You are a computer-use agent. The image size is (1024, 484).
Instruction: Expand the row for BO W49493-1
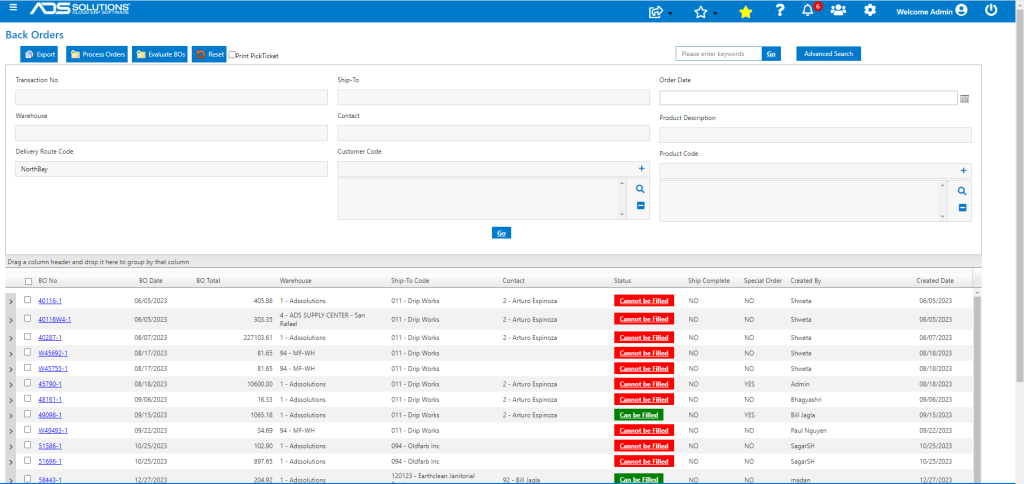[10, 431]
